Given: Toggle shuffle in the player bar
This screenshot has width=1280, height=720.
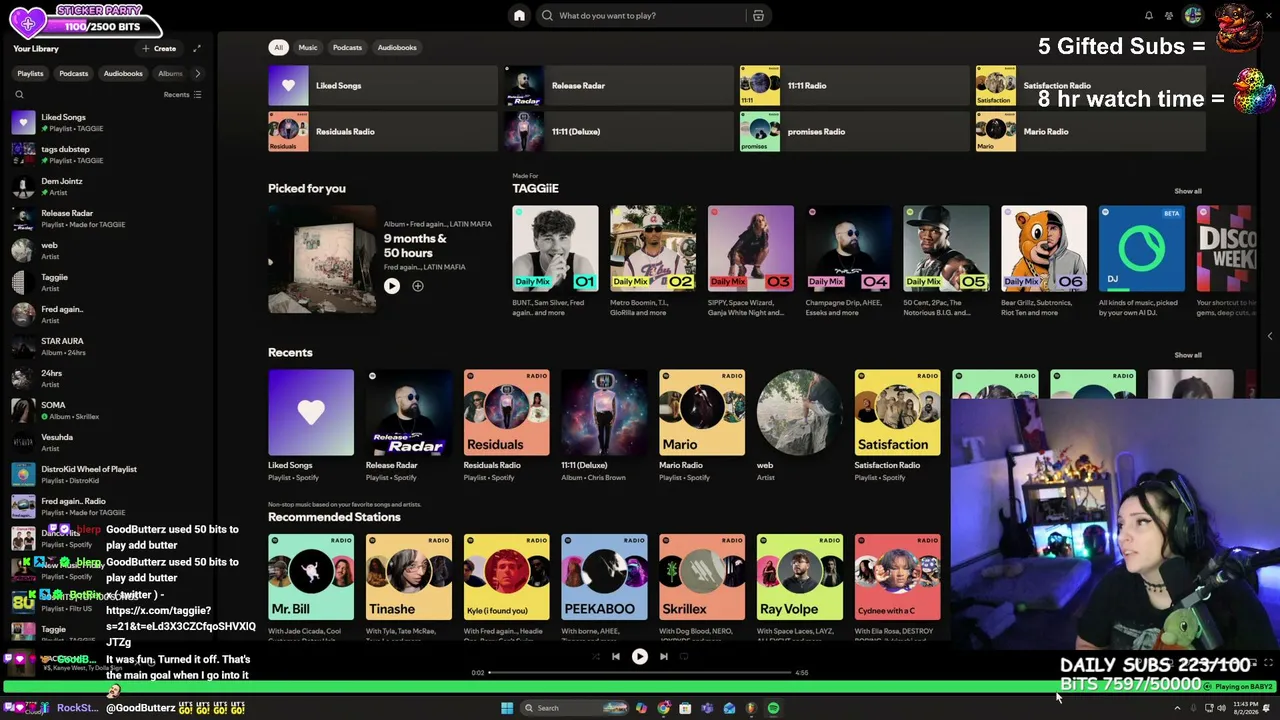Looking at the screenshot, I should (596, 657).
